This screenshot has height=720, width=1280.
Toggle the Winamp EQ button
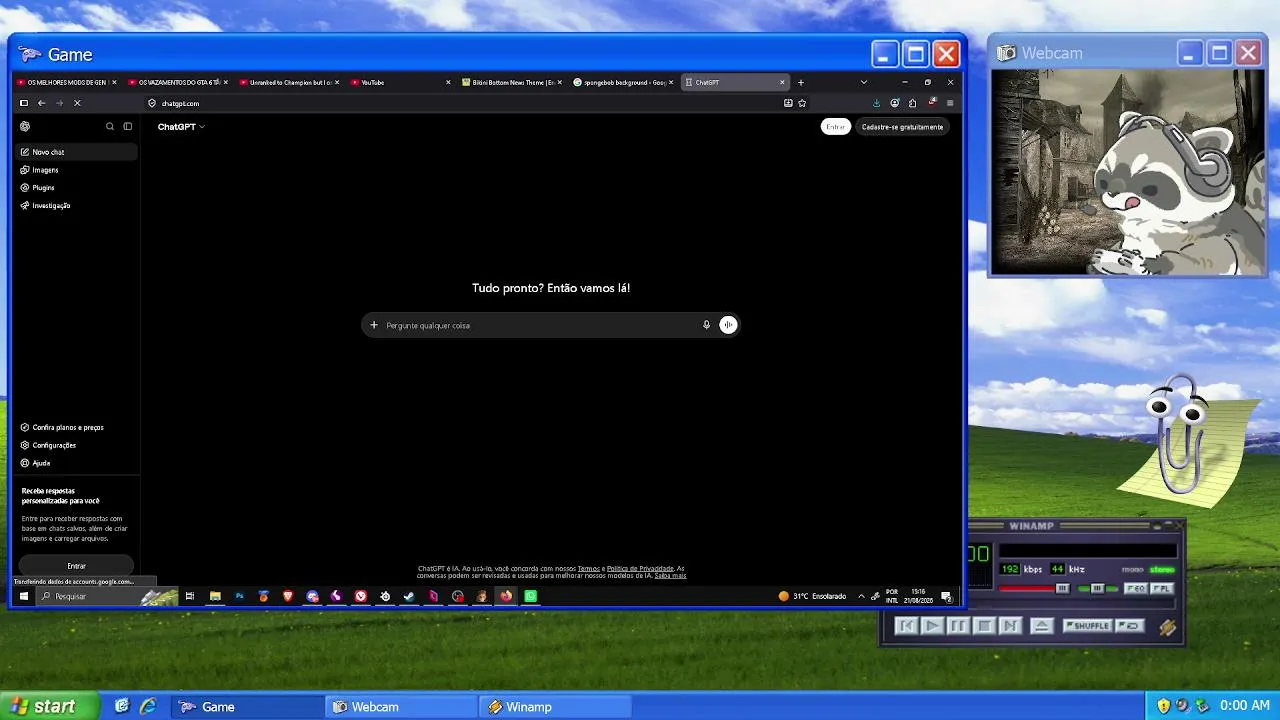click(1136, 589)
